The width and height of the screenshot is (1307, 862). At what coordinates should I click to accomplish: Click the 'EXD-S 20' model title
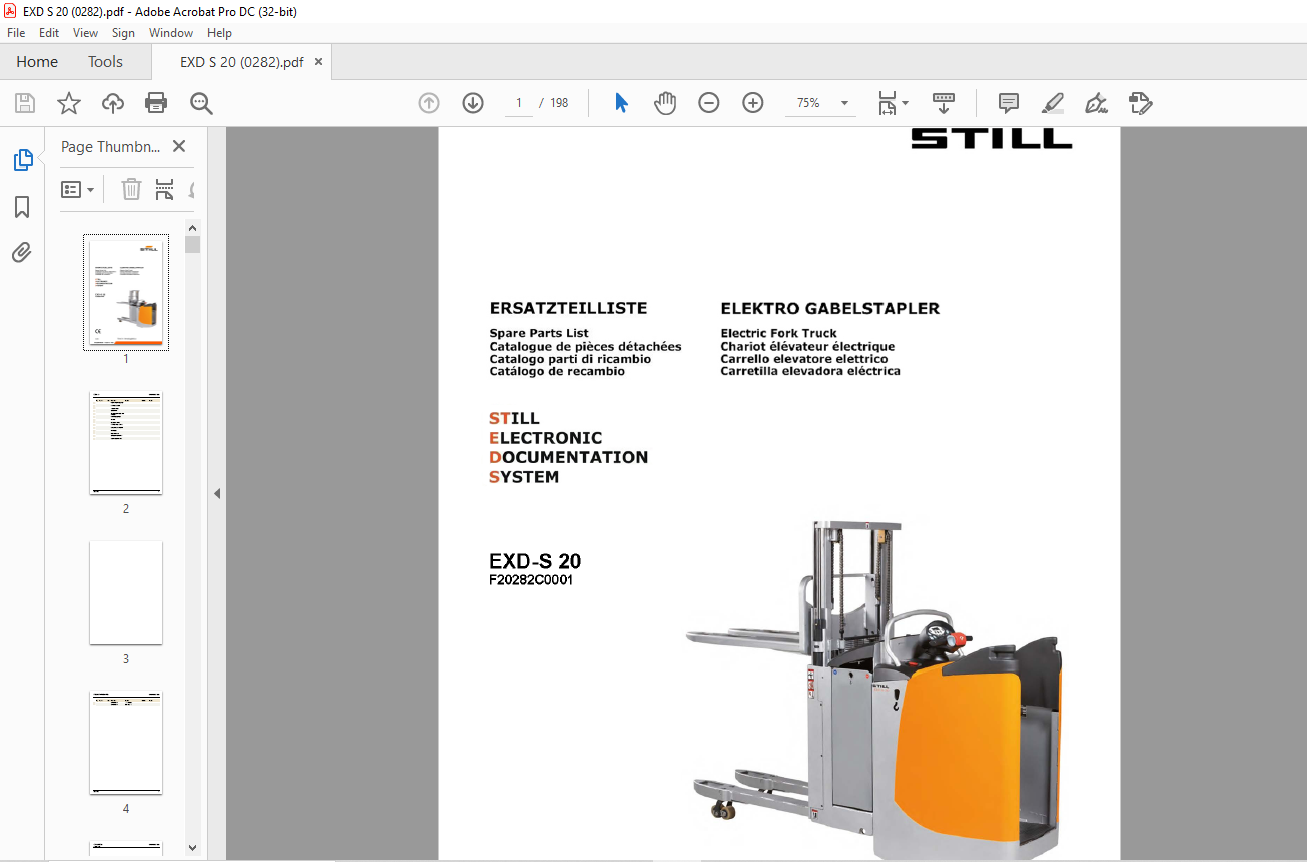535,561
